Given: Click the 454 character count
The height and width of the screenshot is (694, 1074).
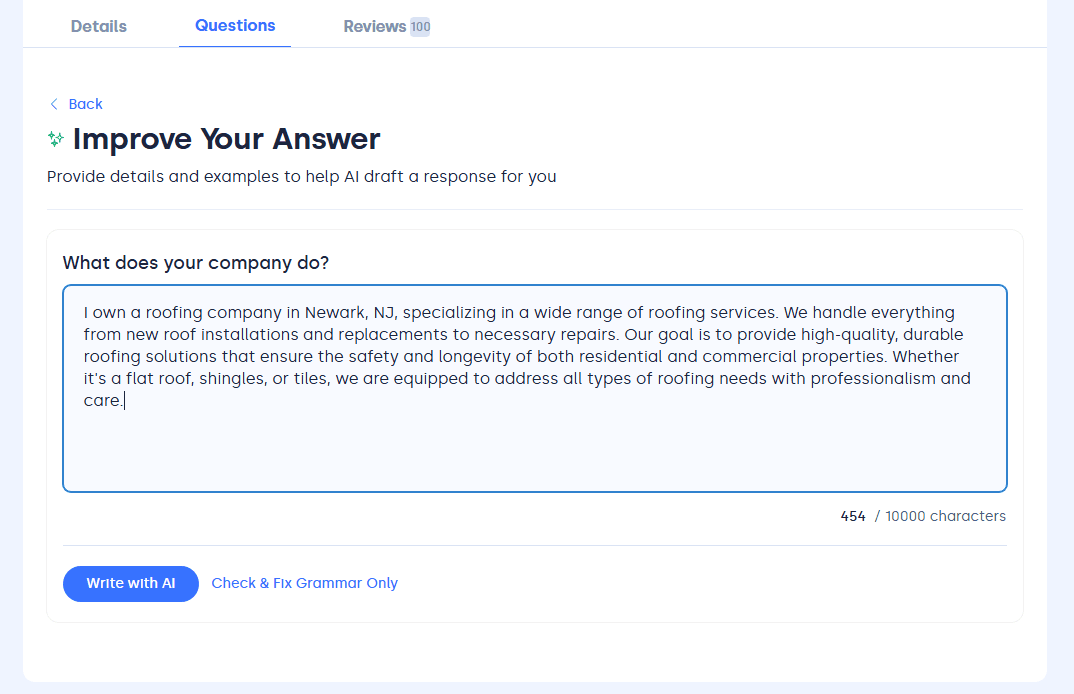Looking at the screenshot, I should pos(853,516).
